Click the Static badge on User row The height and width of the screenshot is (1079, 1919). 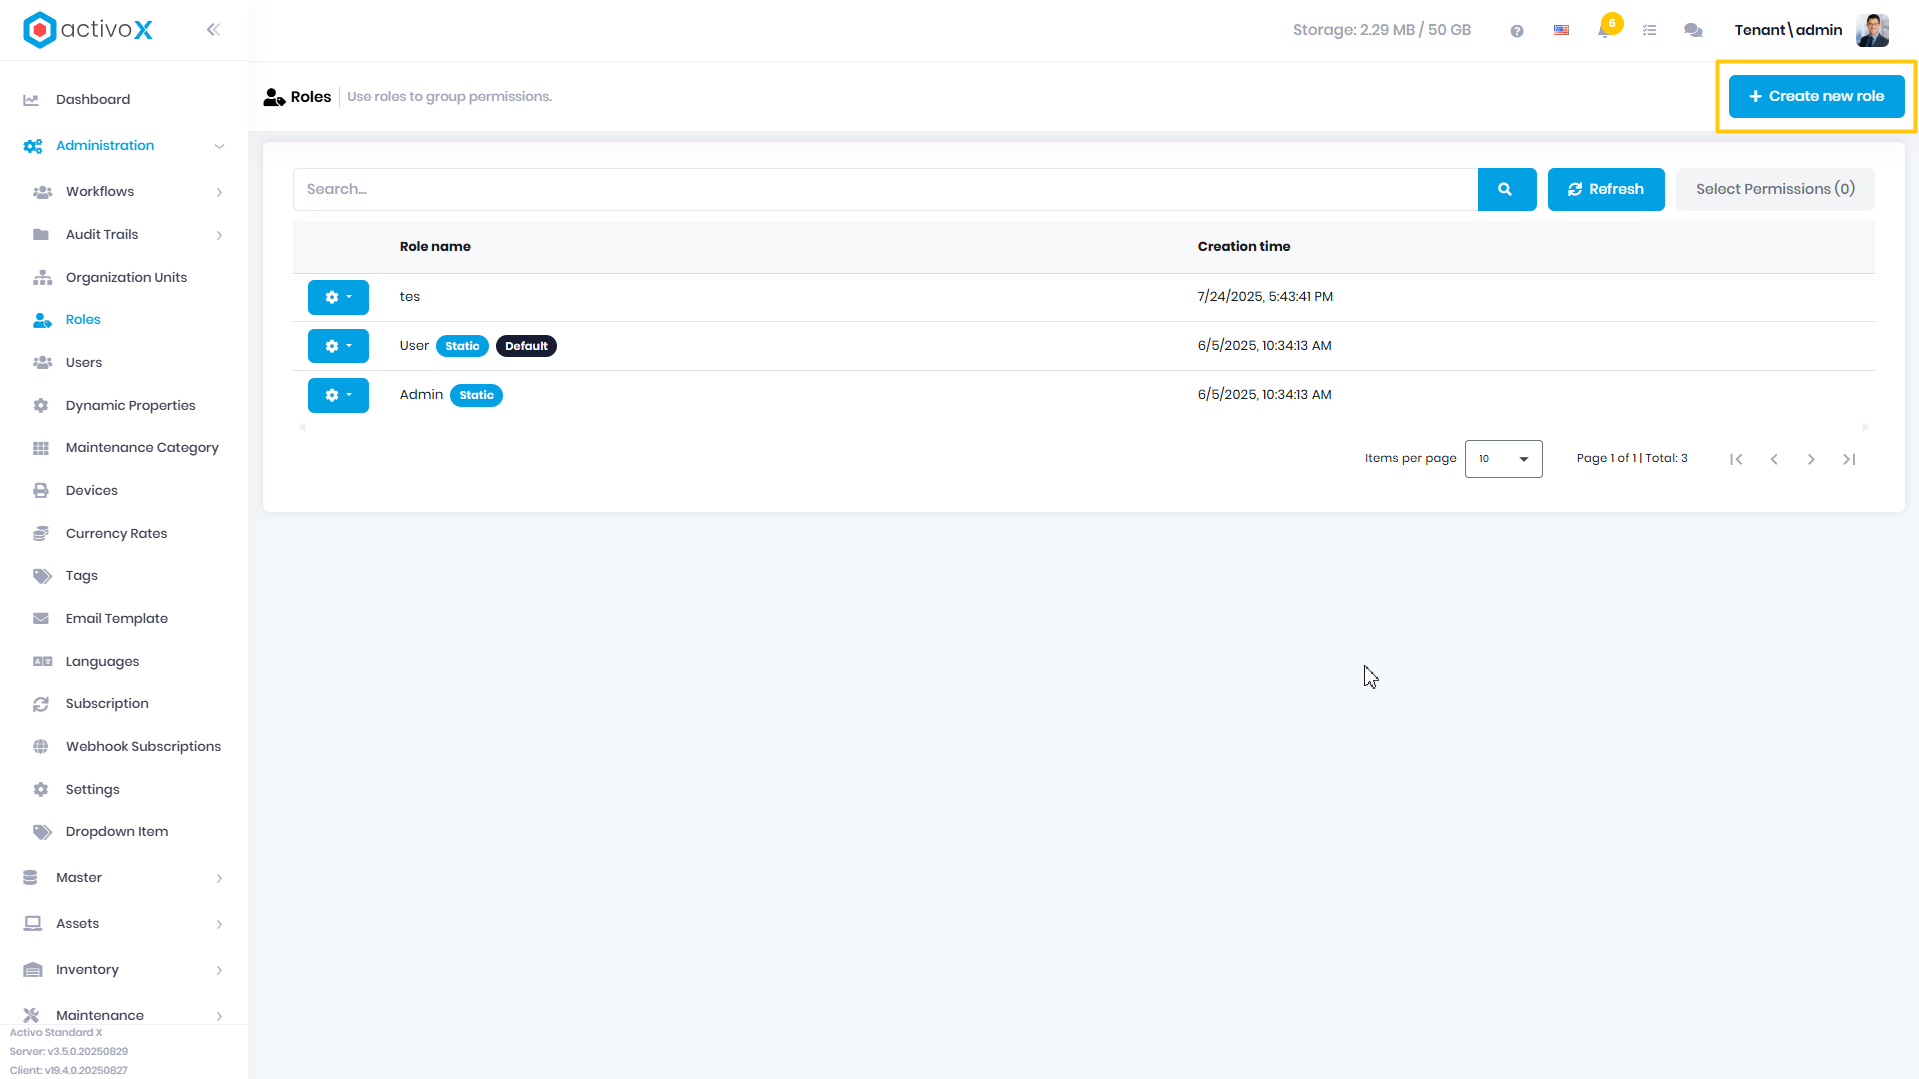coord(462,346)
